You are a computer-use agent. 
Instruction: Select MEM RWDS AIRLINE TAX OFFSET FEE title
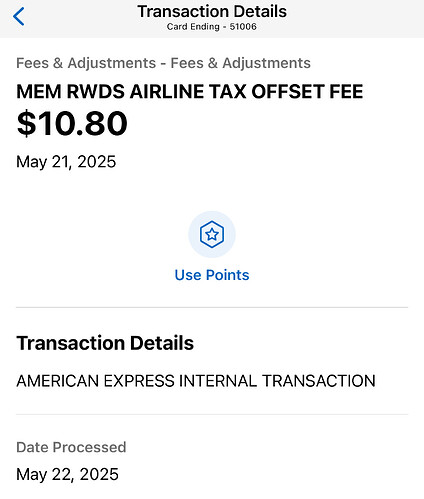click(x=190, y=91)
